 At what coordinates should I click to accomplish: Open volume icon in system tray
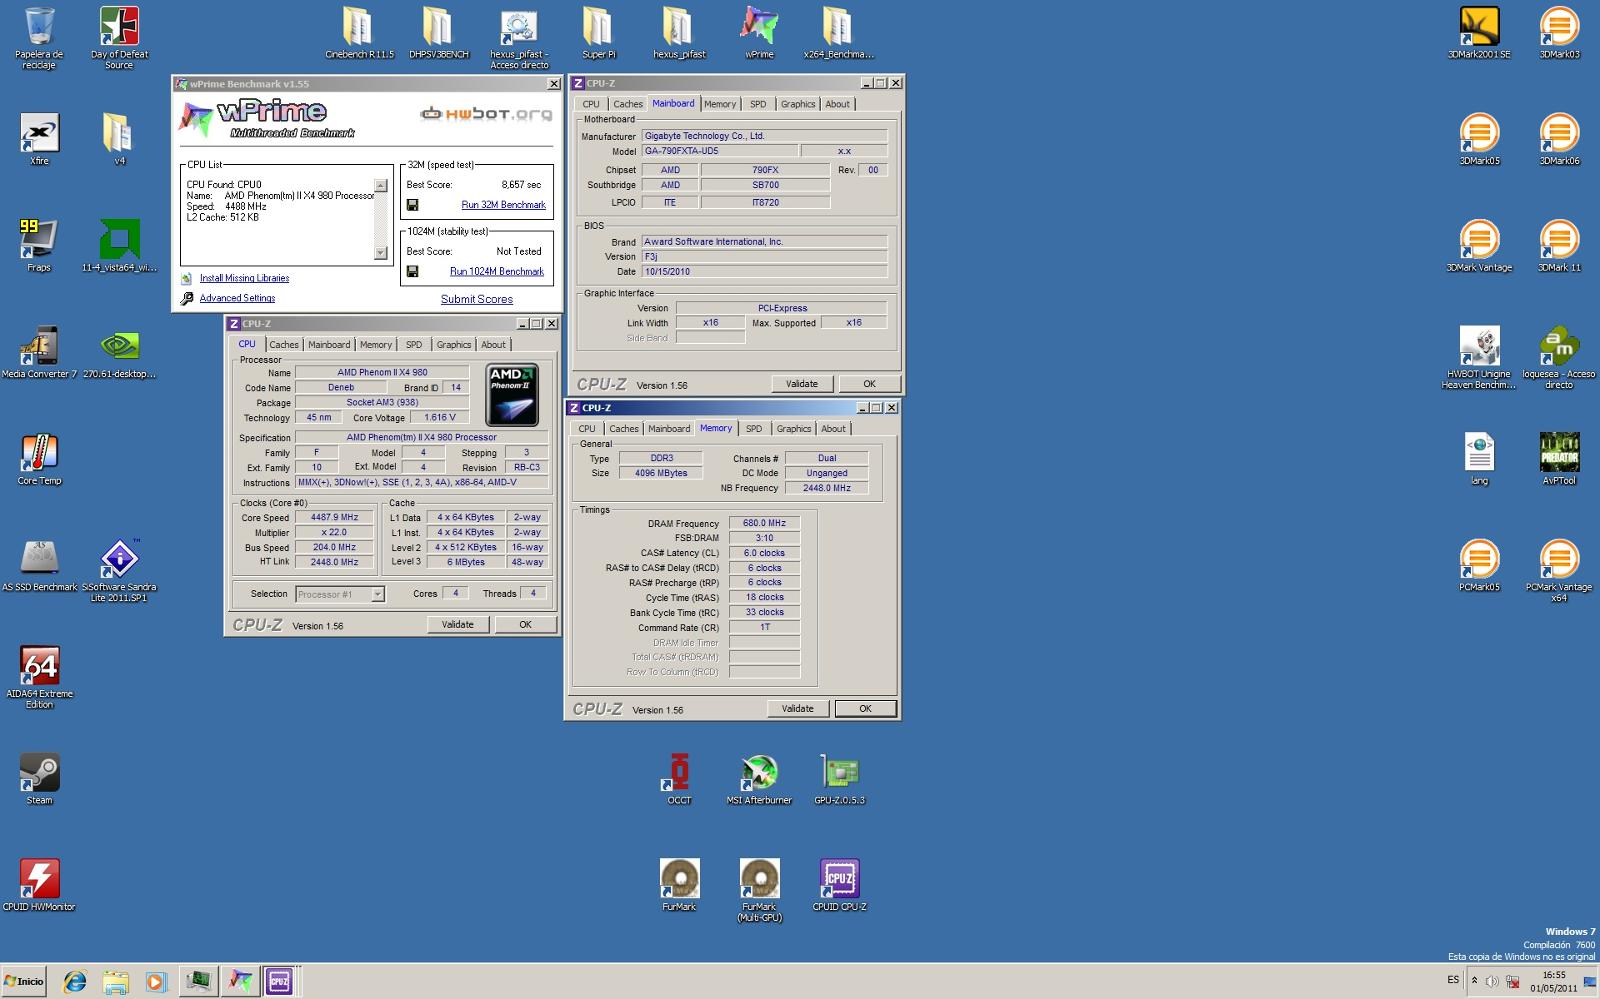click(x=1492, y=982)
